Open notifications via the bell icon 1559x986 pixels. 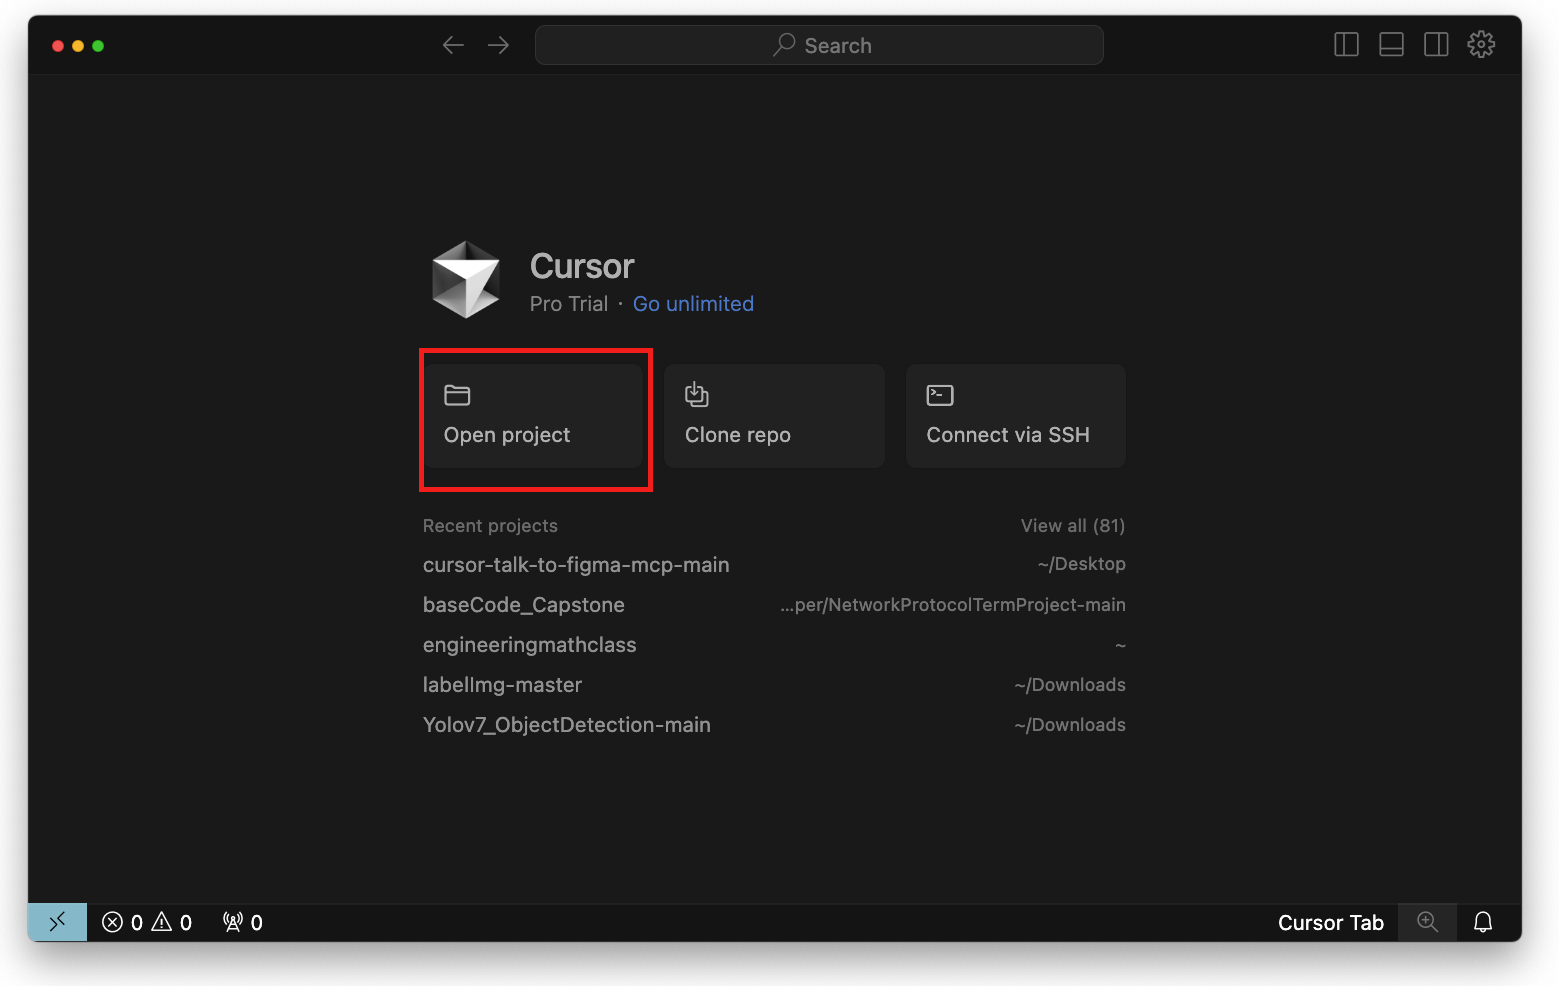tap(1483, 922)
